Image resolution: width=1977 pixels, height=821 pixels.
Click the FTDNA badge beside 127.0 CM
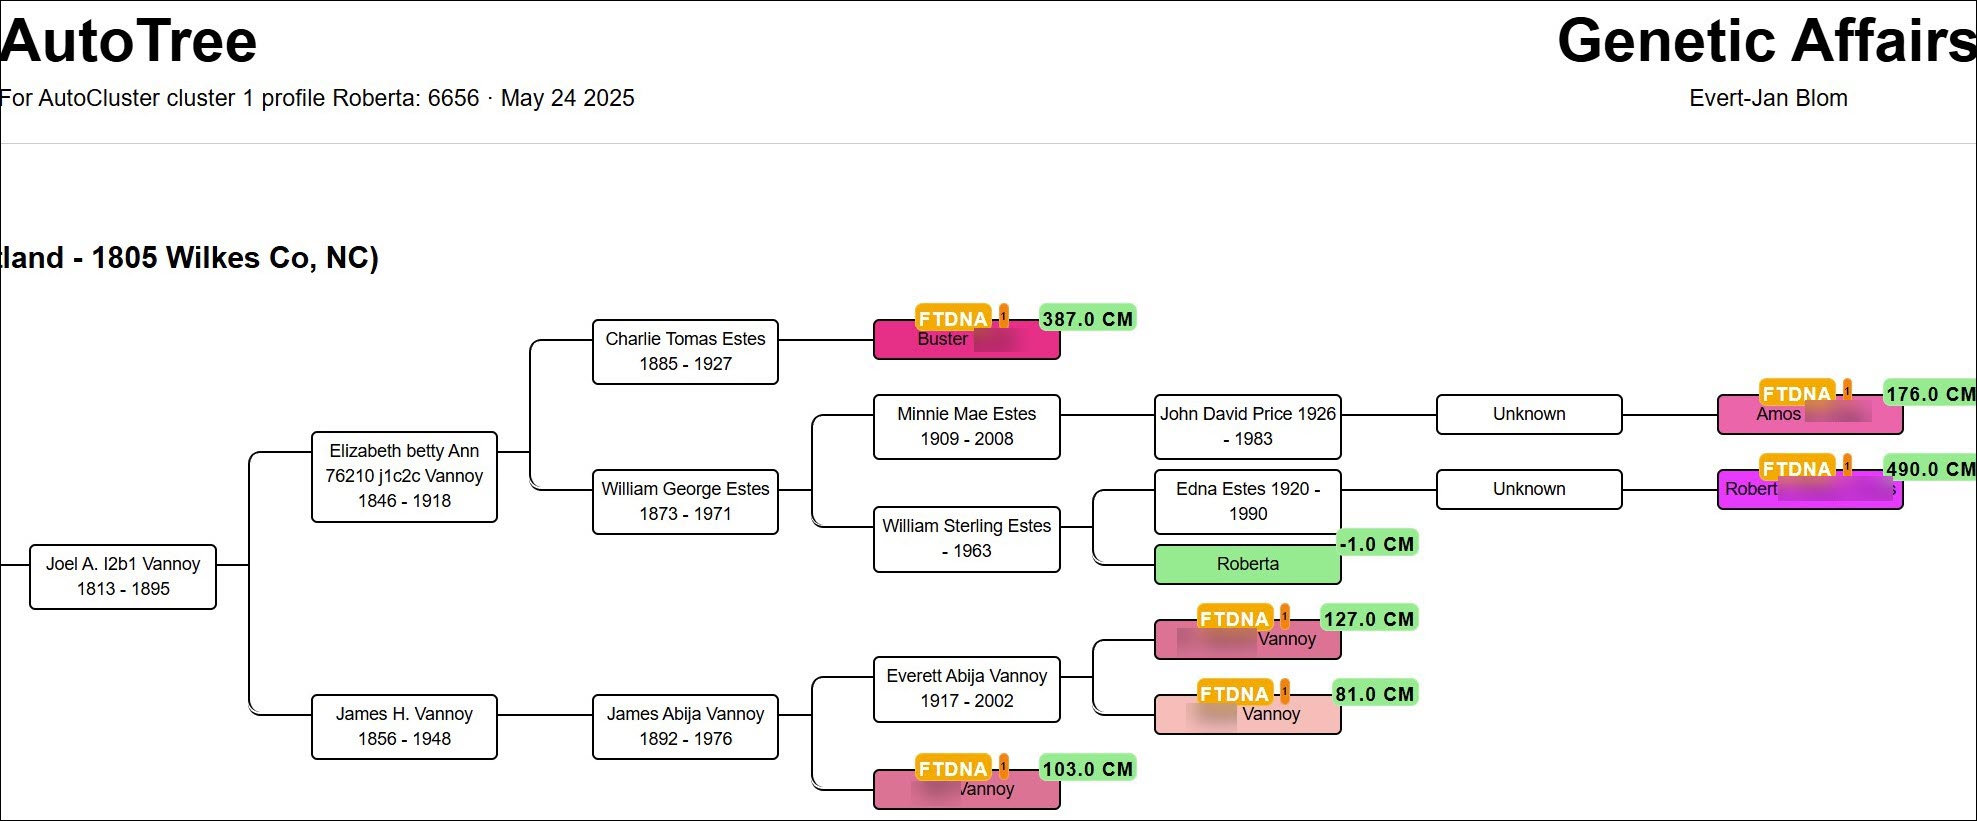[x=1234, y=618]
